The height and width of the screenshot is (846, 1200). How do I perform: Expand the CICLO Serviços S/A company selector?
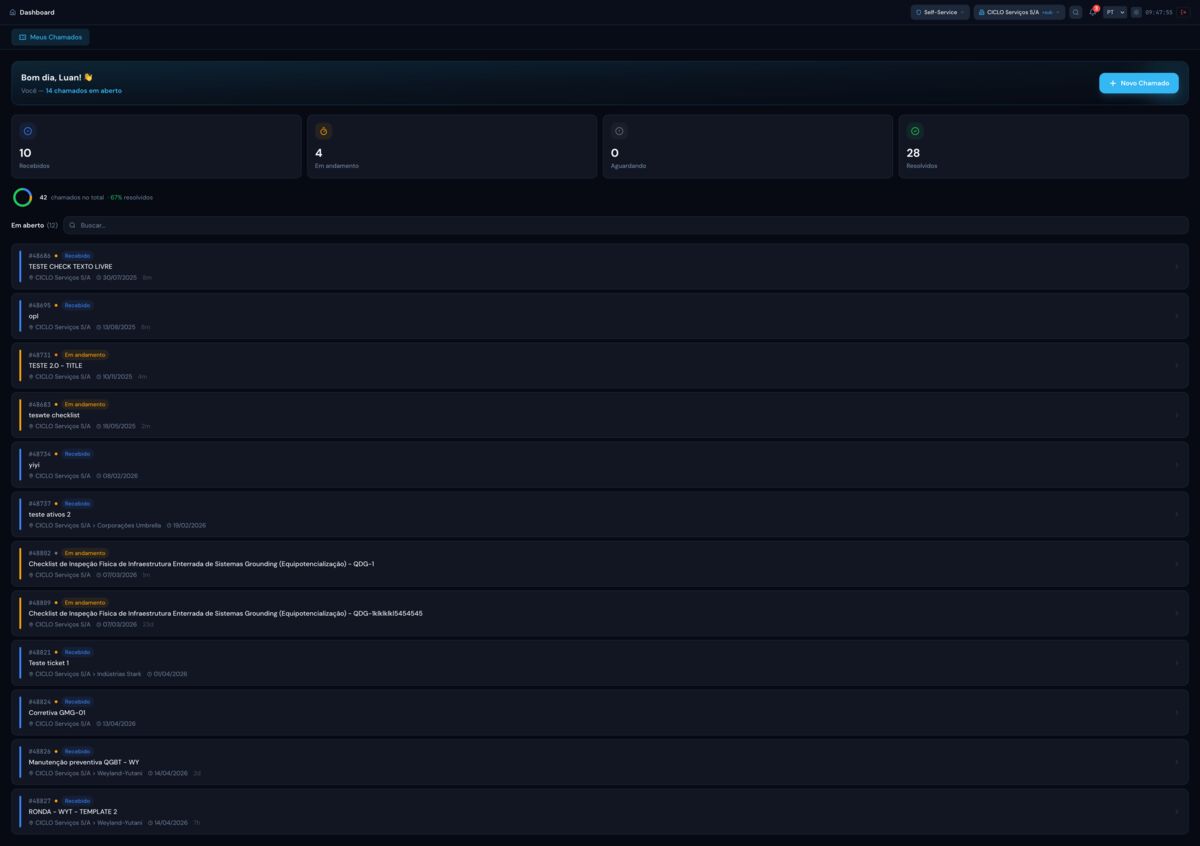(x=1019, y=13)
